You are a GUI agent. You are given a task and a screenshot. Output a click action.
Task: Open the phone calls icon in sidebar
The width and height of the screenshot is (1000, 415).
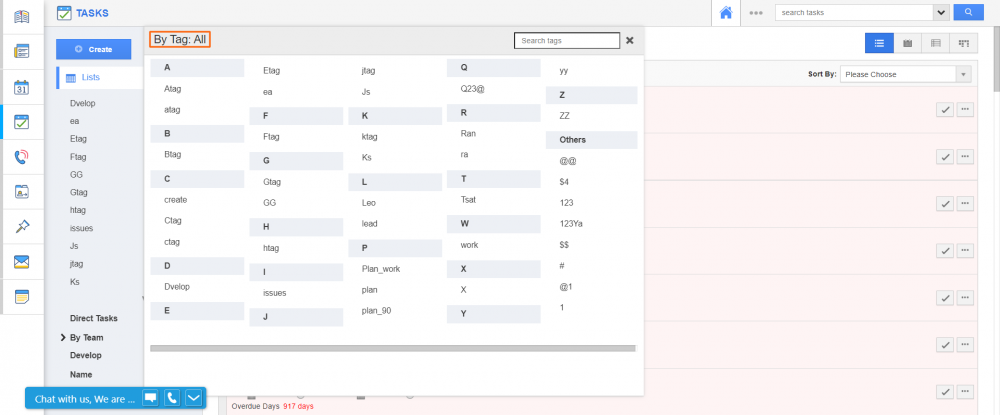[x=21, y=157]
